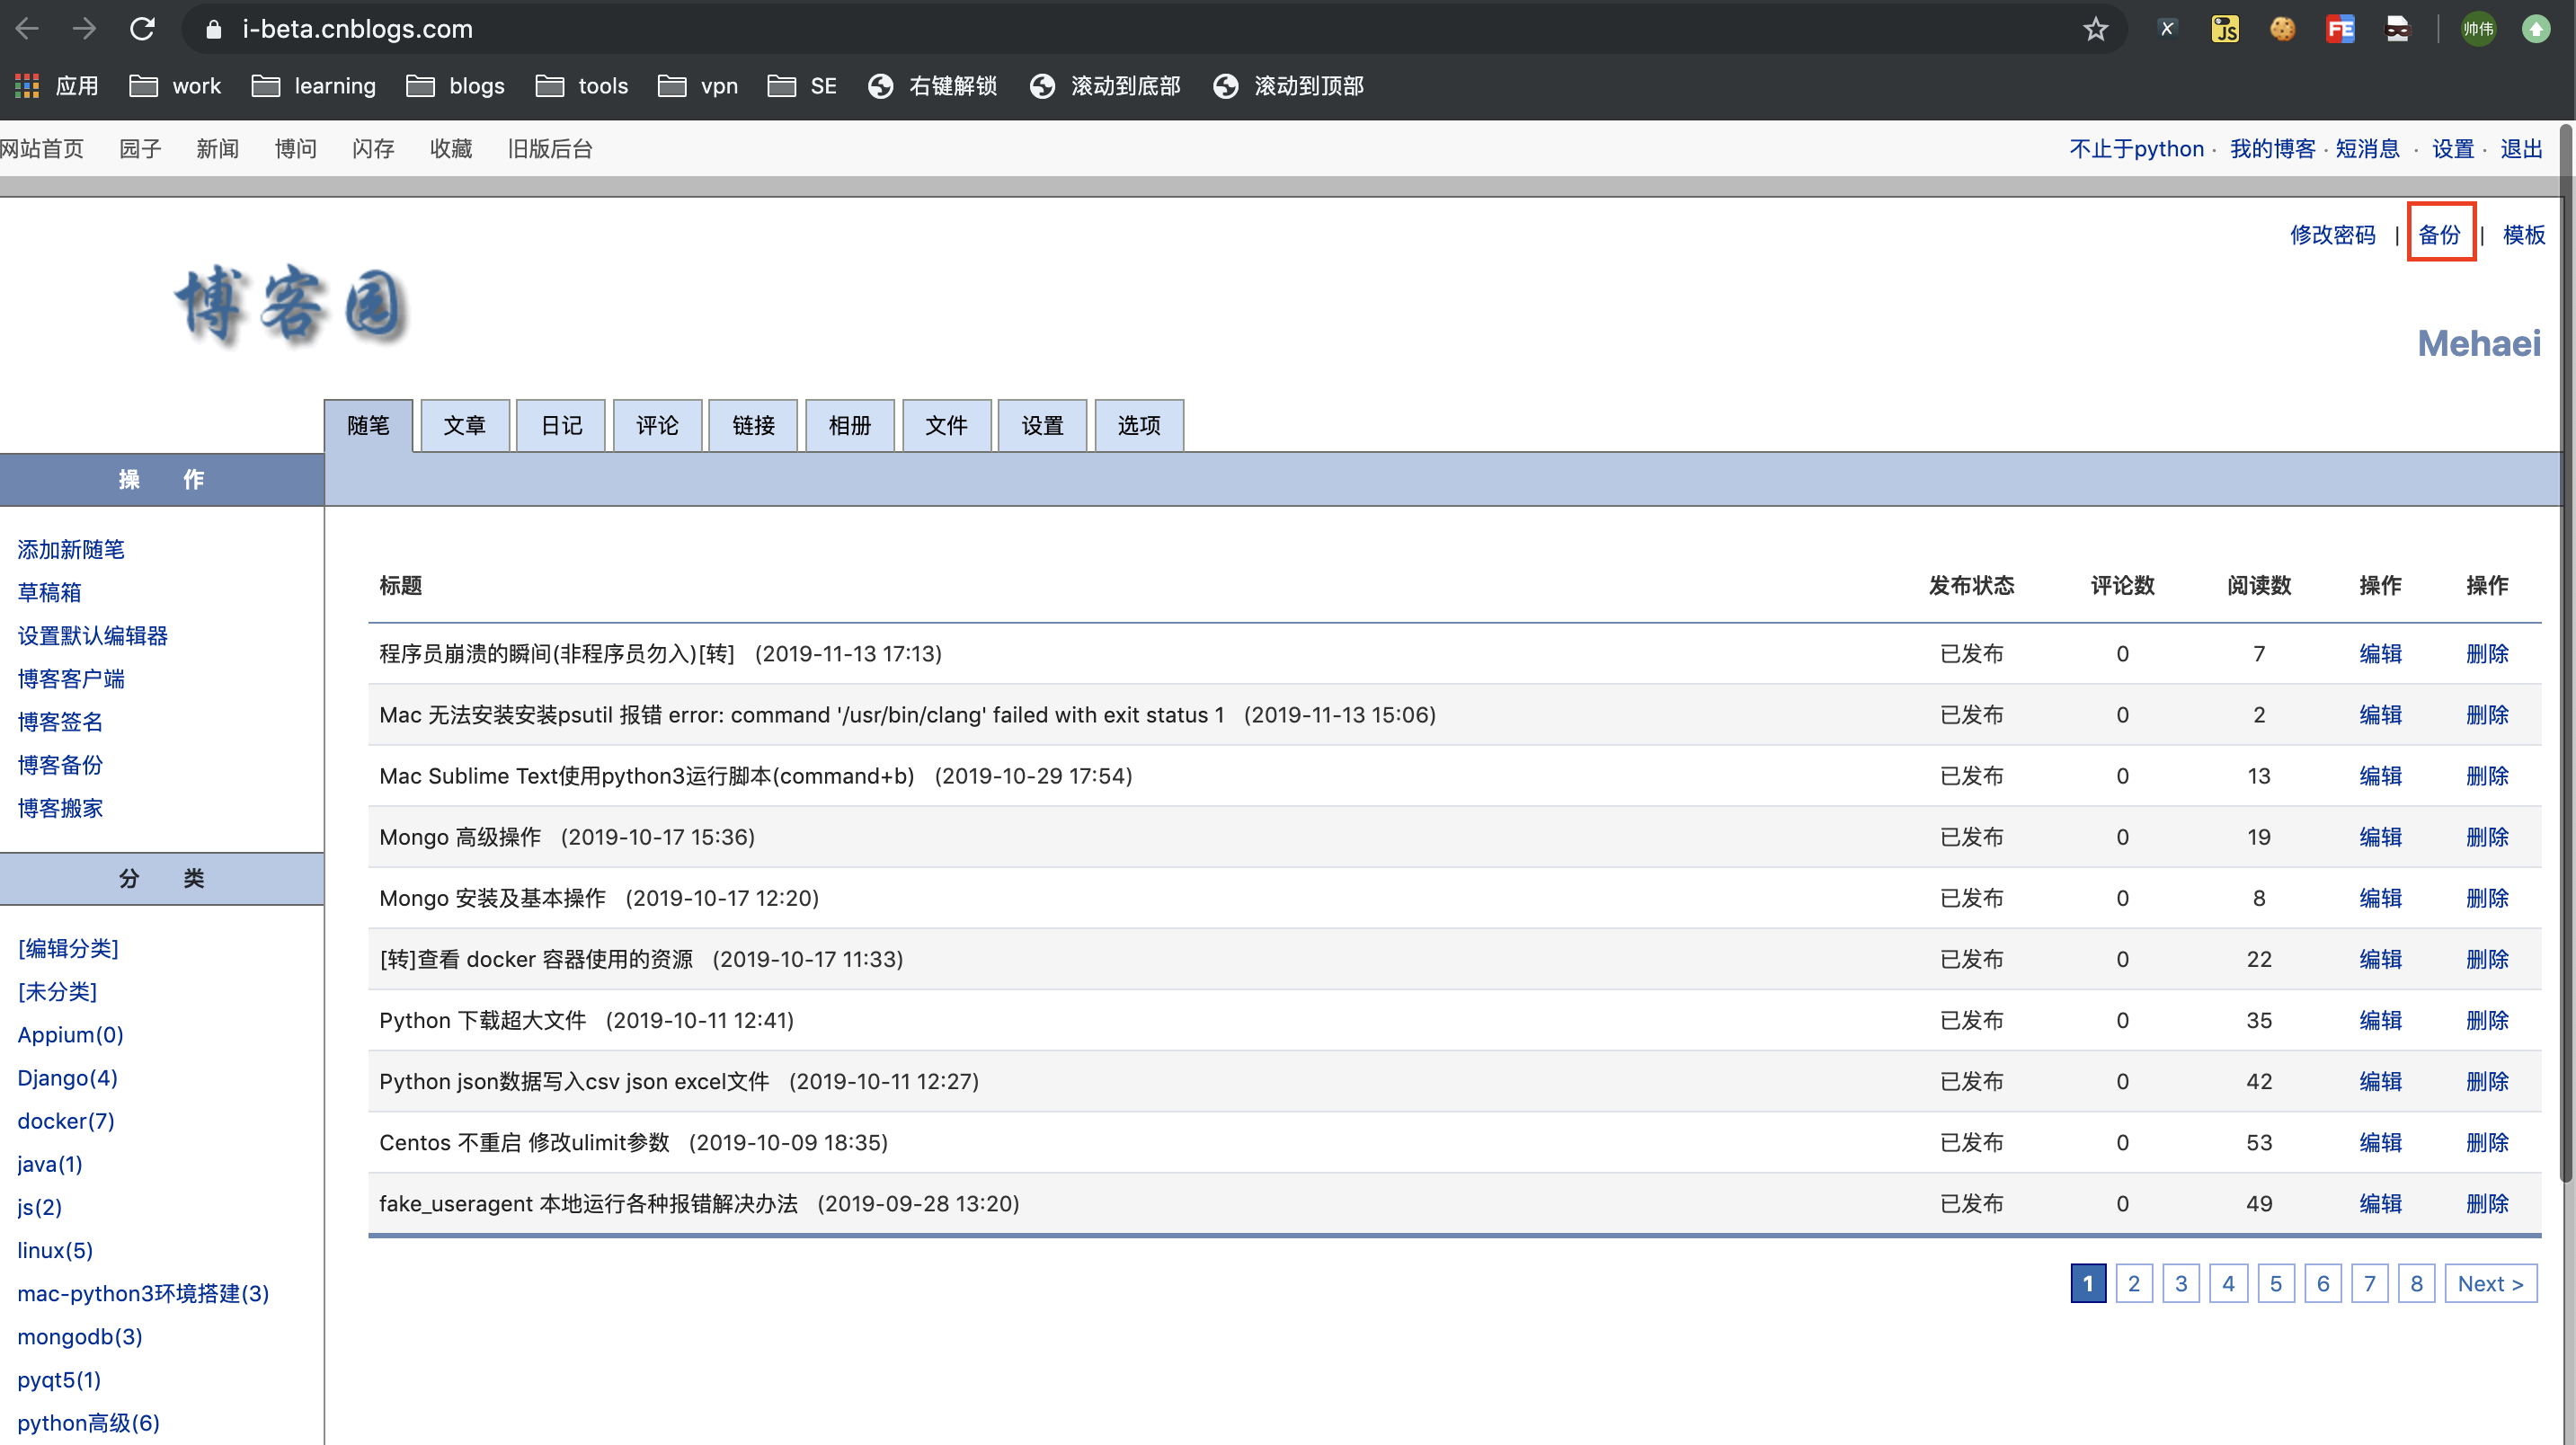Click the bookmark star icon
The height and width of the screenshot is (1445, 2576).
(x=2095, y=29)
